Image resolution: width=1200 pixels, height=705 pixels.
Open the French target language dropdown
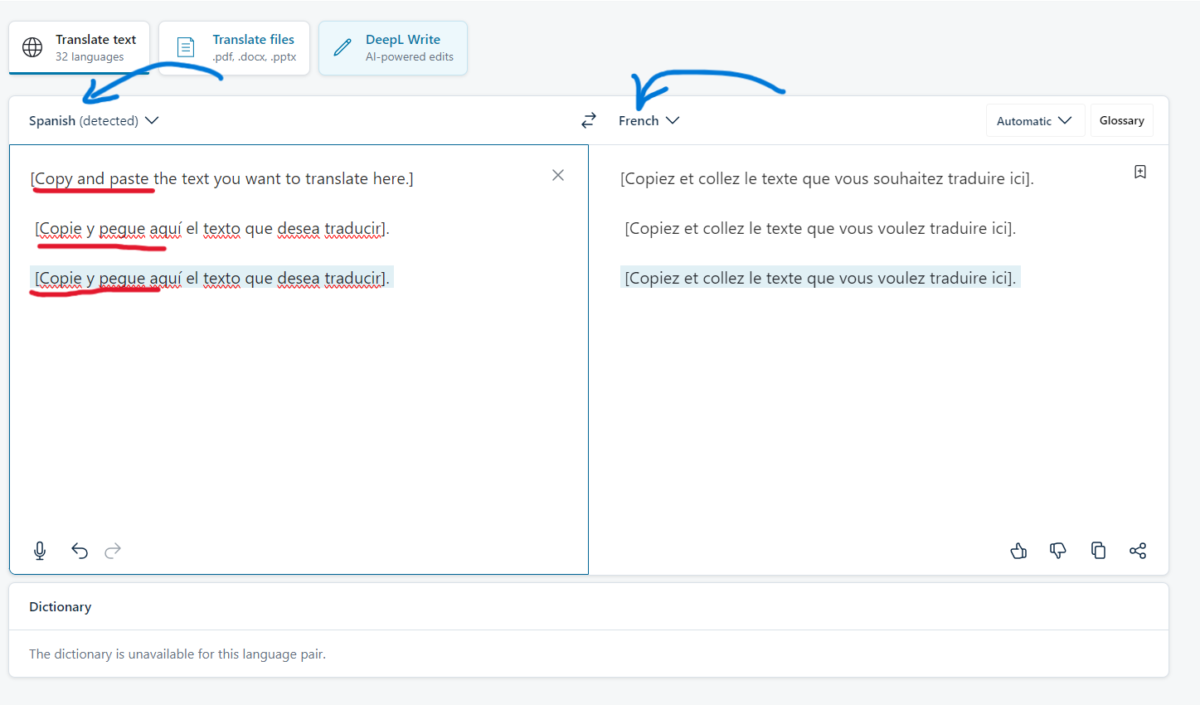[649, 121]
